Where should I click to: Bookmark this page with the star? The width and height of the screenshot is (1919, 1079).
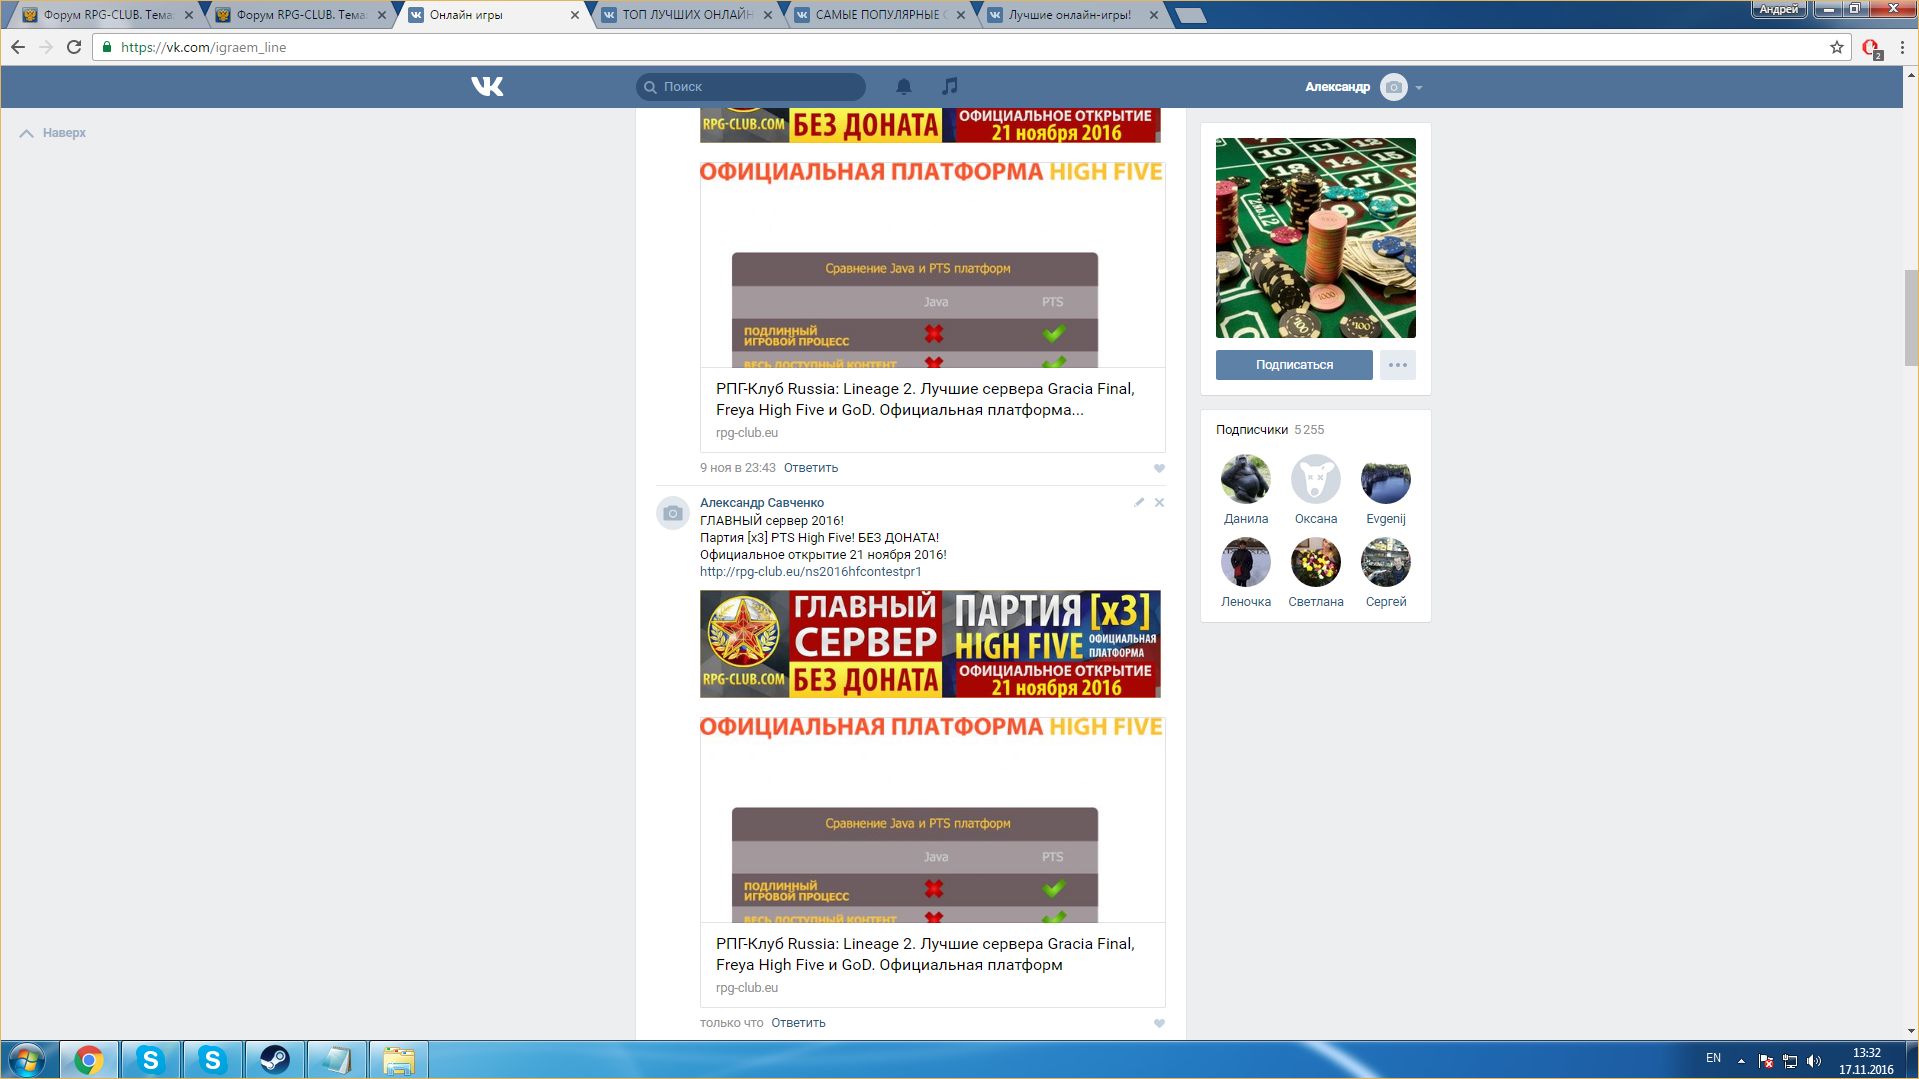pos(1836,47)
